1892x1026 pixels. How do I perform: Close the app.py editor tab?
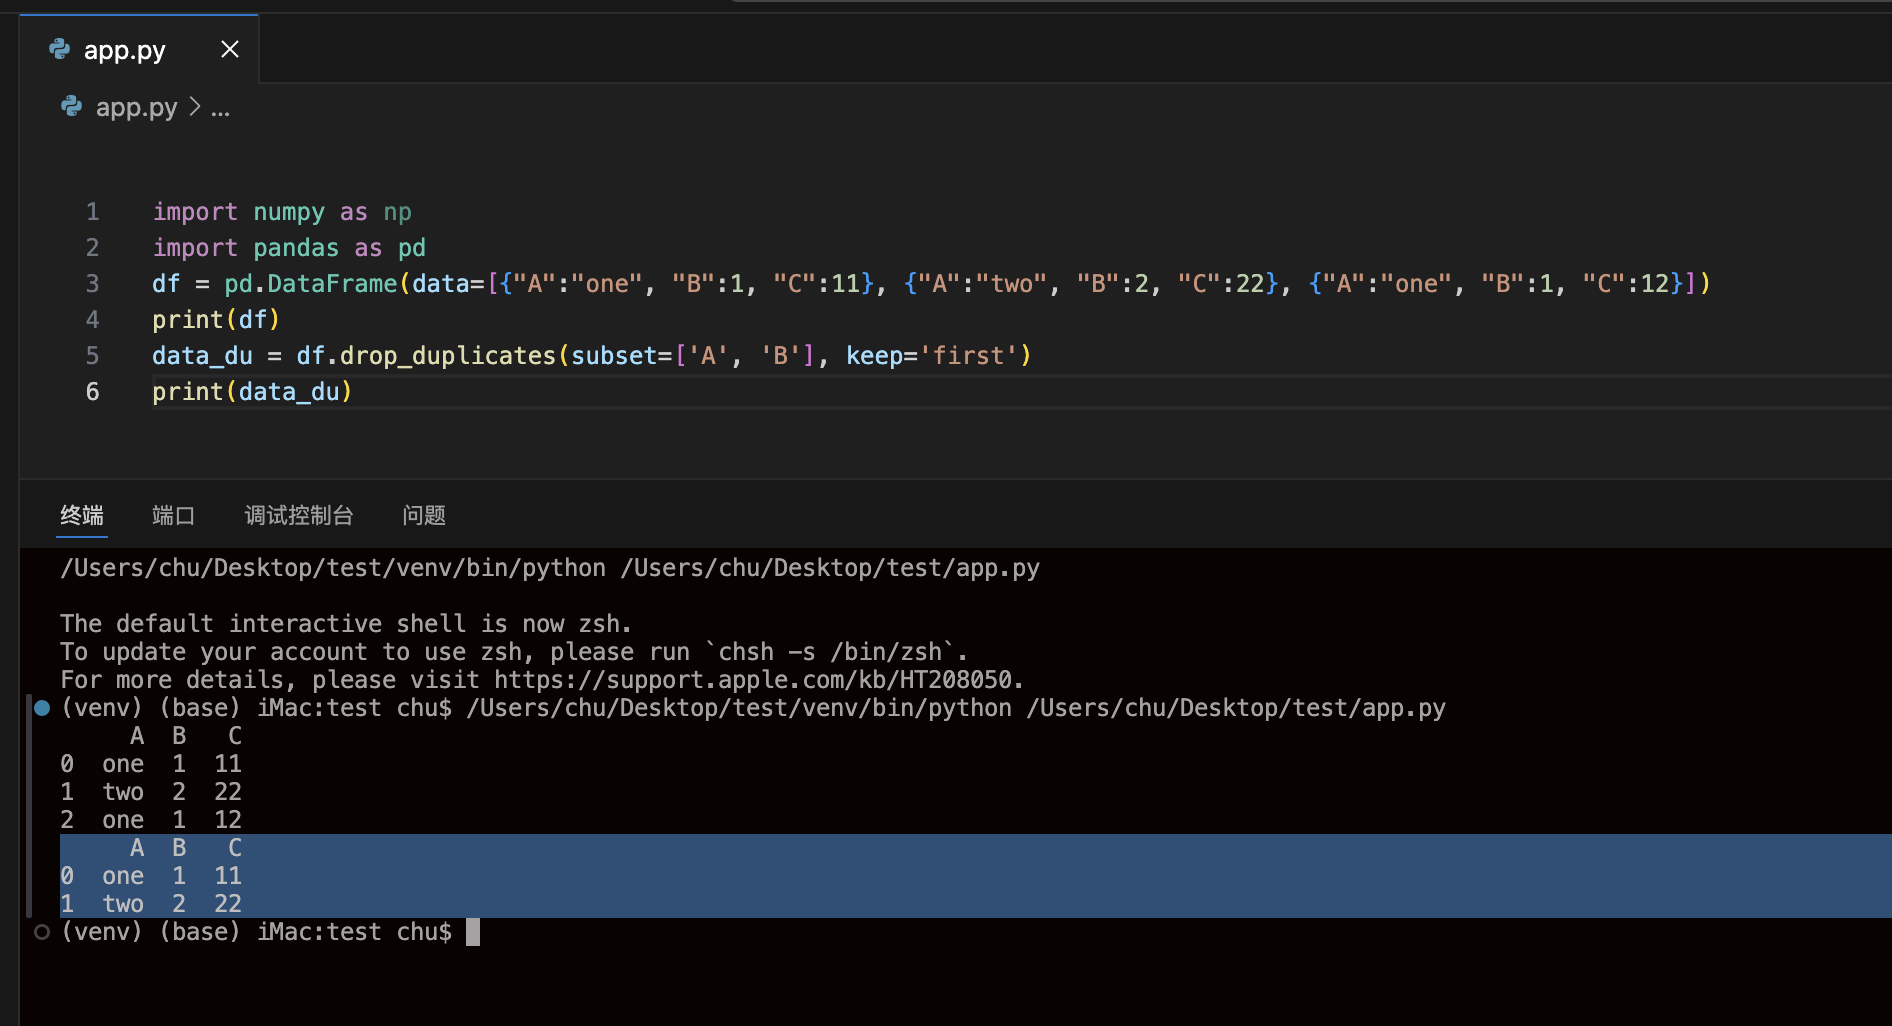[230, 49]
